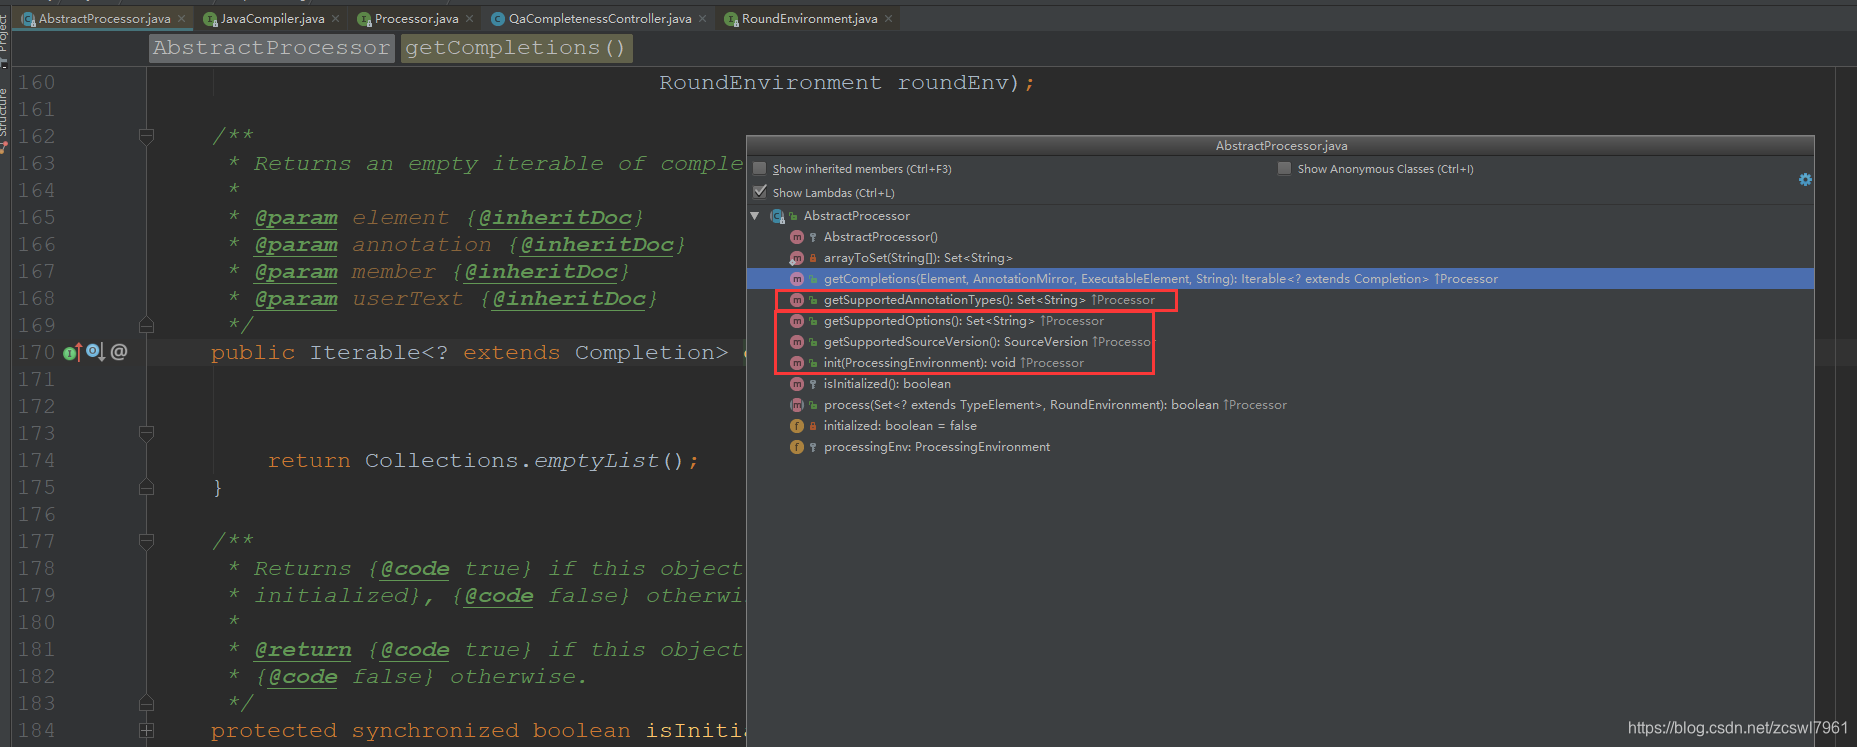Viewport: 1857px width, 747px height.
Task: Click the field icon beside initialized: boolean = false
Action: (x=797, y=426)
